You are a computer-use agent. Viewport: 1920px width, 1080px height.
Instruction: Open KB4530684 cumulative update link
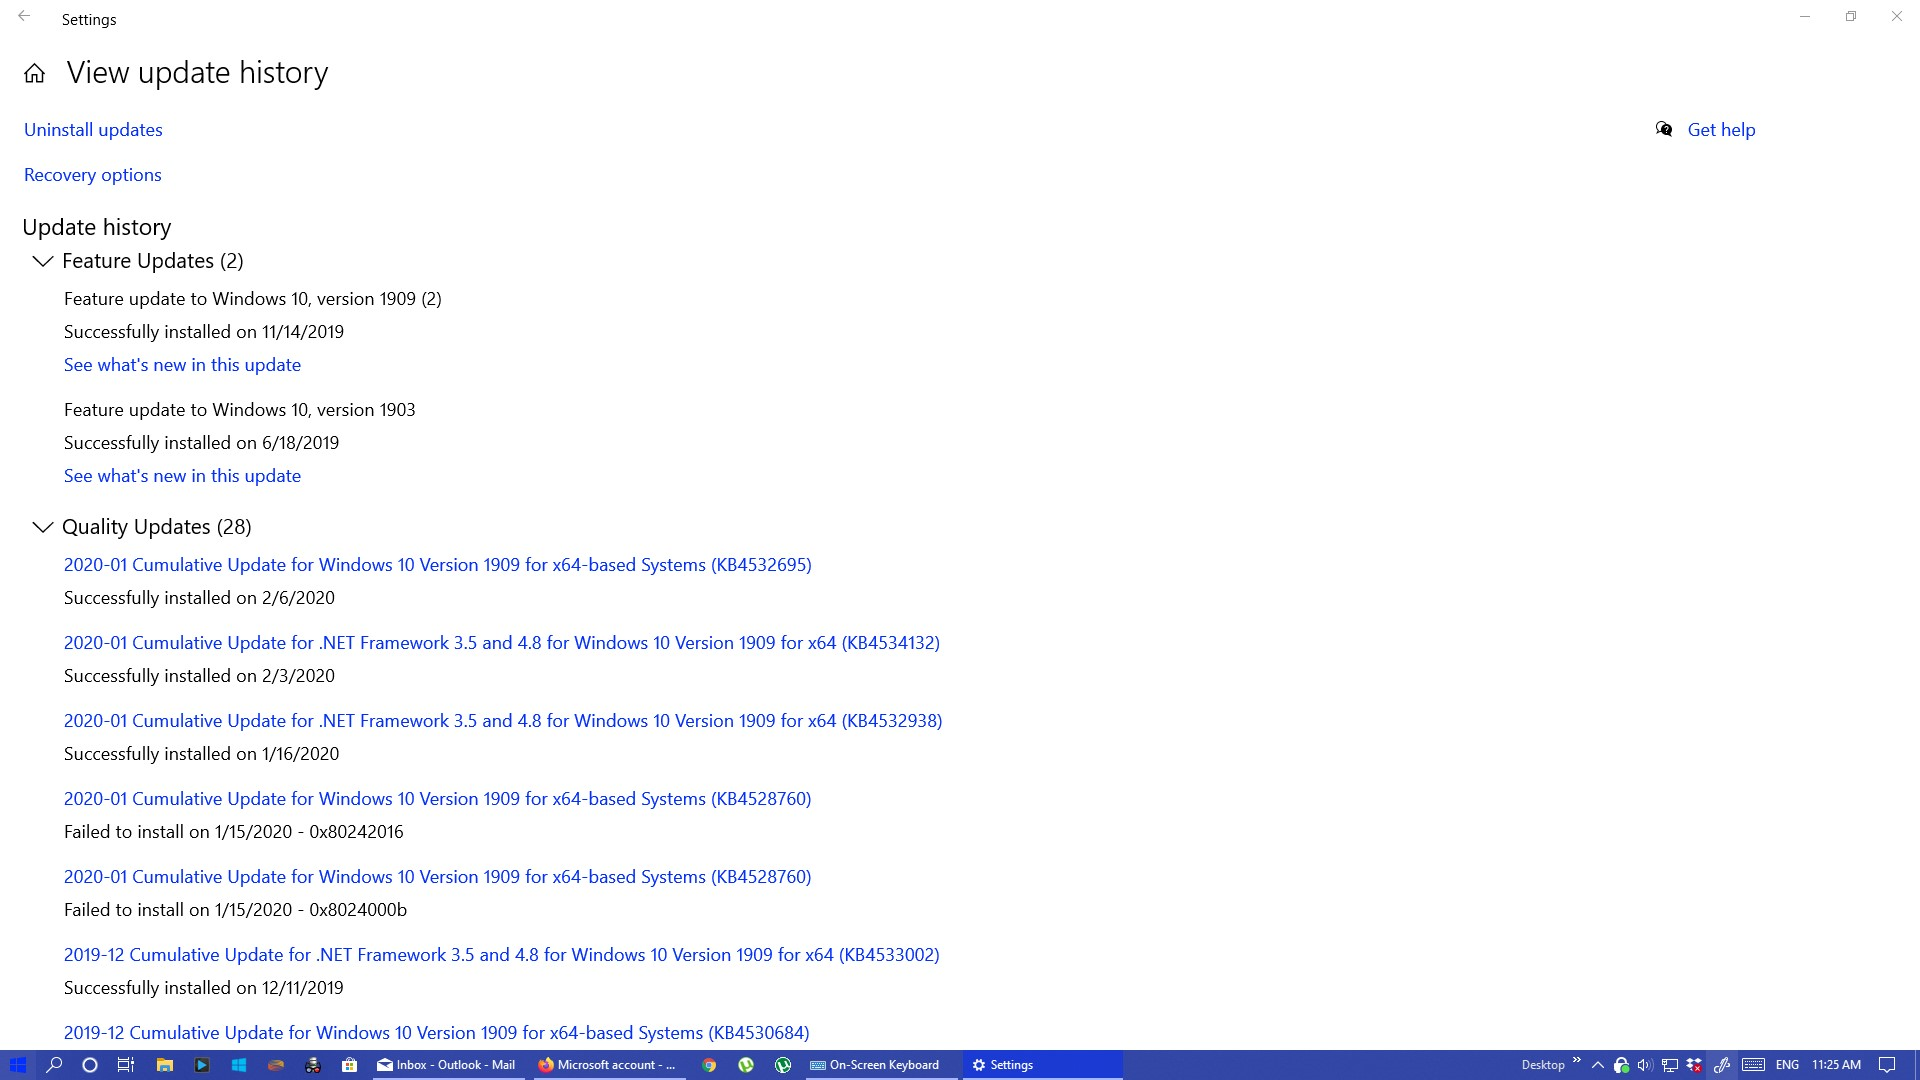click(x=437, y=1033)
